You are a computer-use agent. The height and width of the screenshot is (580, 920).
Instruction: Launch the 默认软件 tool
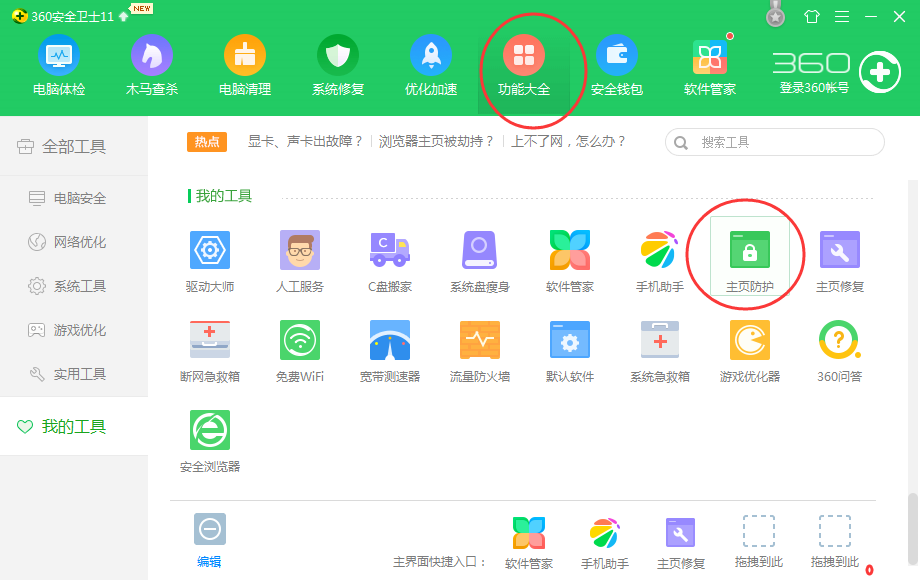[x=570, y=352]
